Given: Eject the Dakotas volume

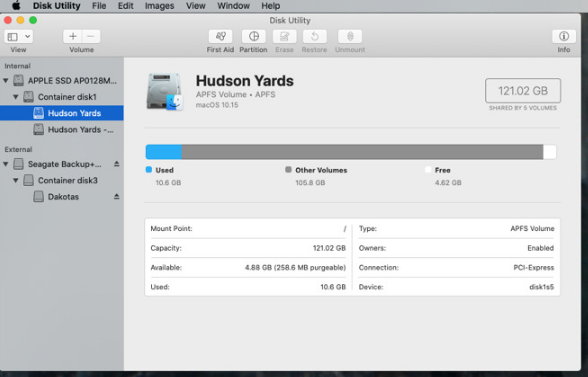Looking at the screenshot, I should (x=117, y=197).
